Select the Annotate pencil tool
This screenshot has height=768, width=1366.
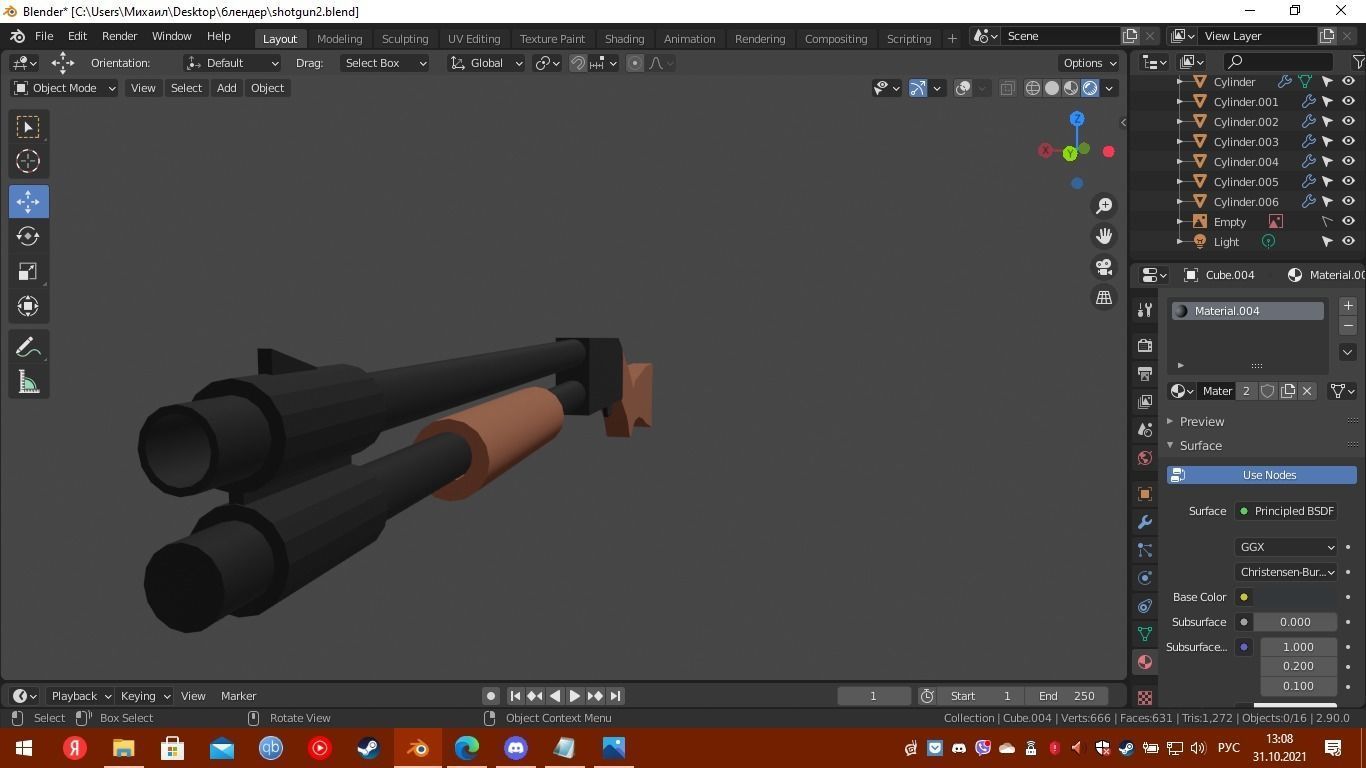pyautogui.click(x=28, y=347)
